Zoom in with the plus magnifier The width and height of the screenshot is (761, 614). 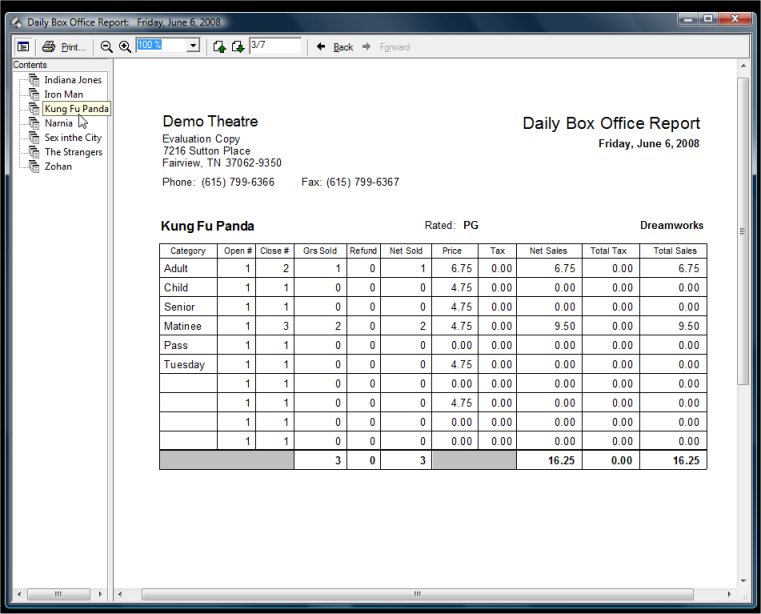pyautogui.click(x=125, y=47)
